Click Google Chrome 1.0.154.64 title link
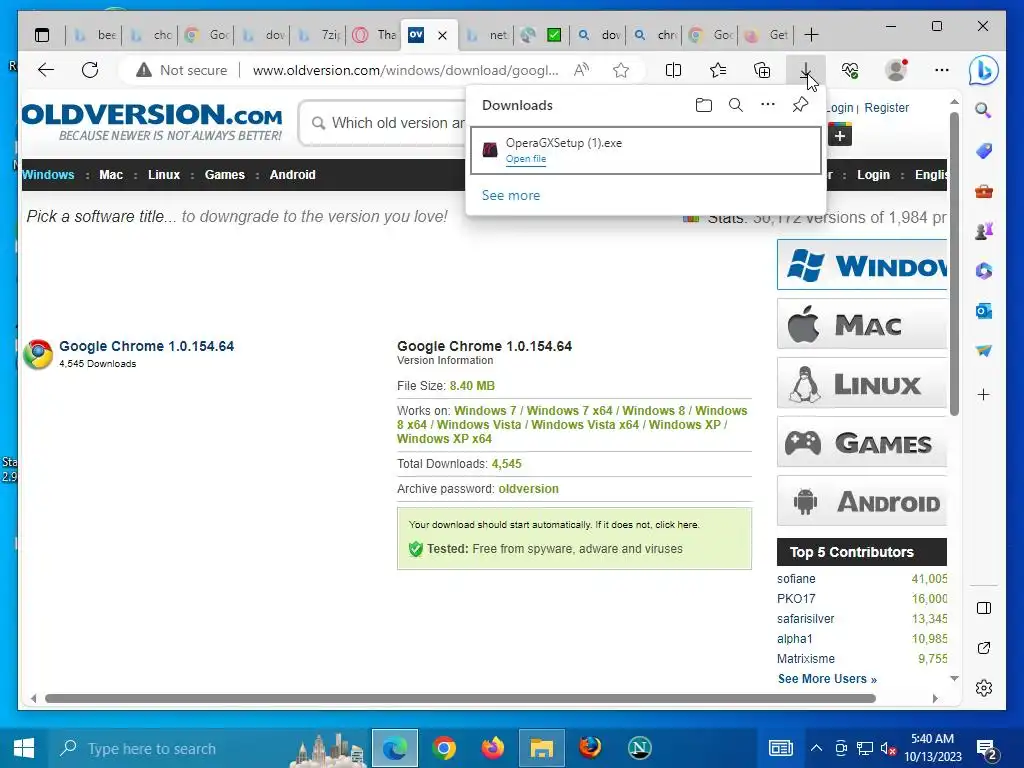Screen dimensions: 1024x768 click(x=146, y=346)
